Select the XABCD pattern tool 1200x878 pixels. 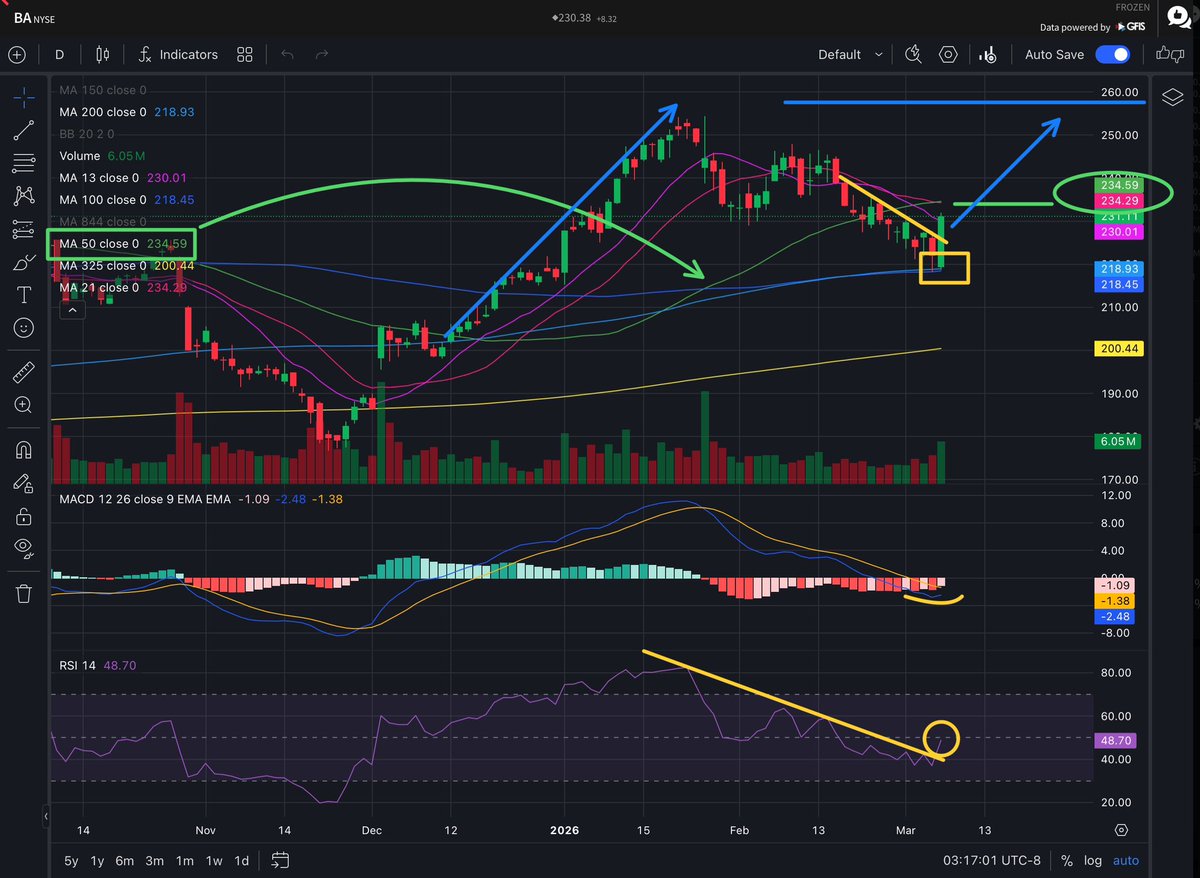tap(25, 196)
